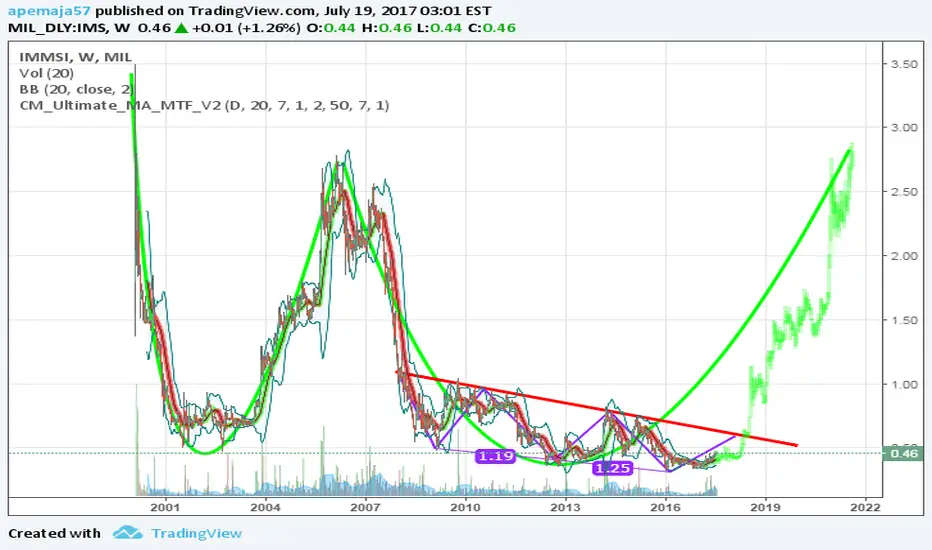The image size is (932, 550).
Task: Select the 2001 label on the time axis
Action: (165, 507)
